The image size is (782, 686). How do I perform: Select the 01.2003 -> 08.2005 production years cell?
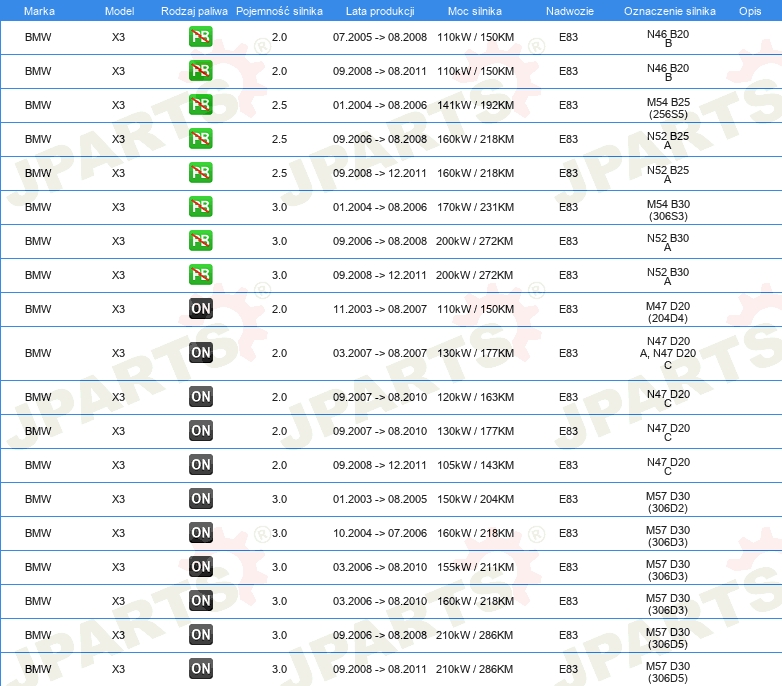coord(379,499)
